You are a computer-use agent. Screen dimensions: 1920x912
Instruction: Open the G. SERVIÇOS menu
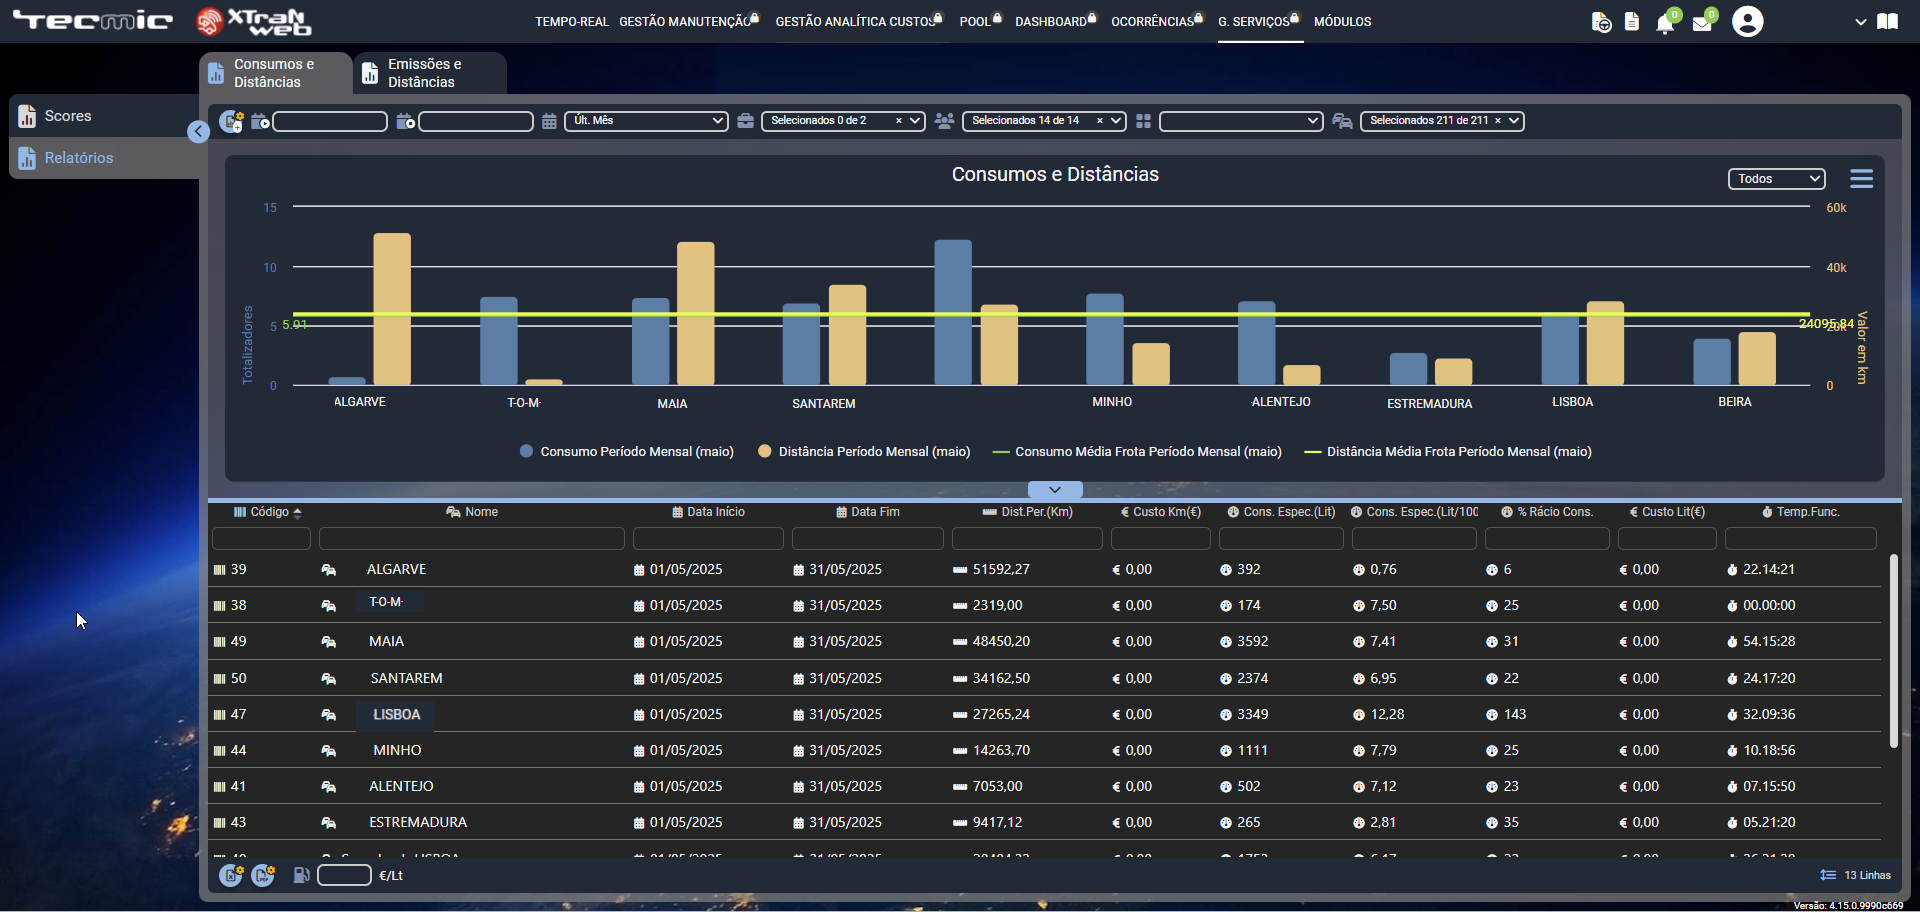tap(1258, 21)
